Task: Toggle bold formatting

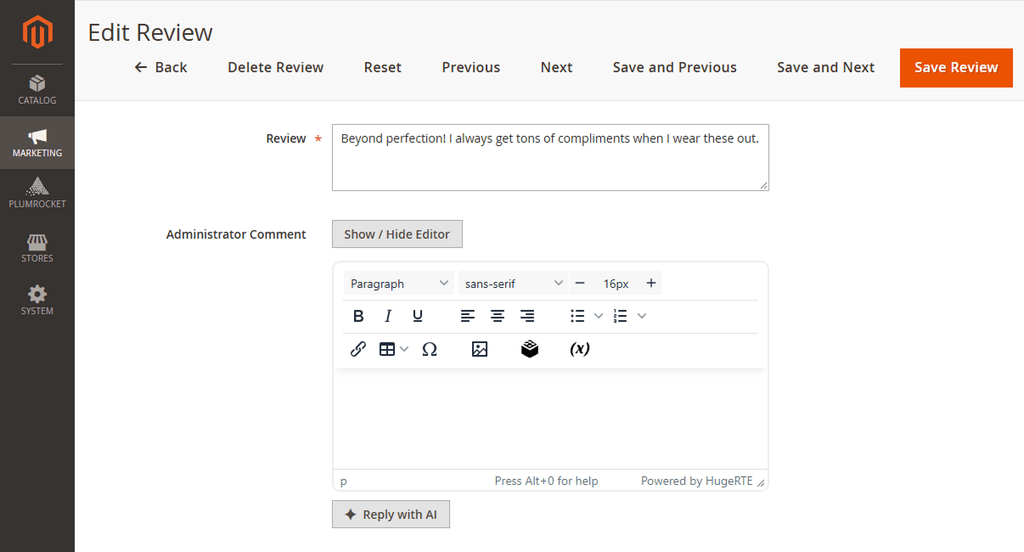Action: [358, 316]
